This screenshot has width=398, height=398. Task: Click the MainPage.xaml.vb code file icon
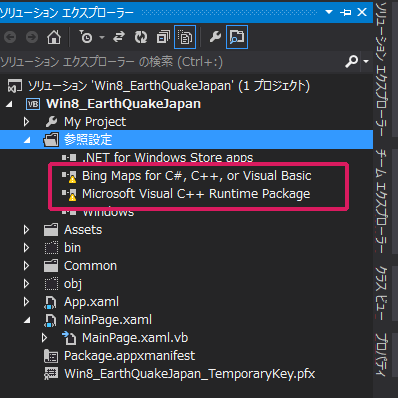point(69,337)
